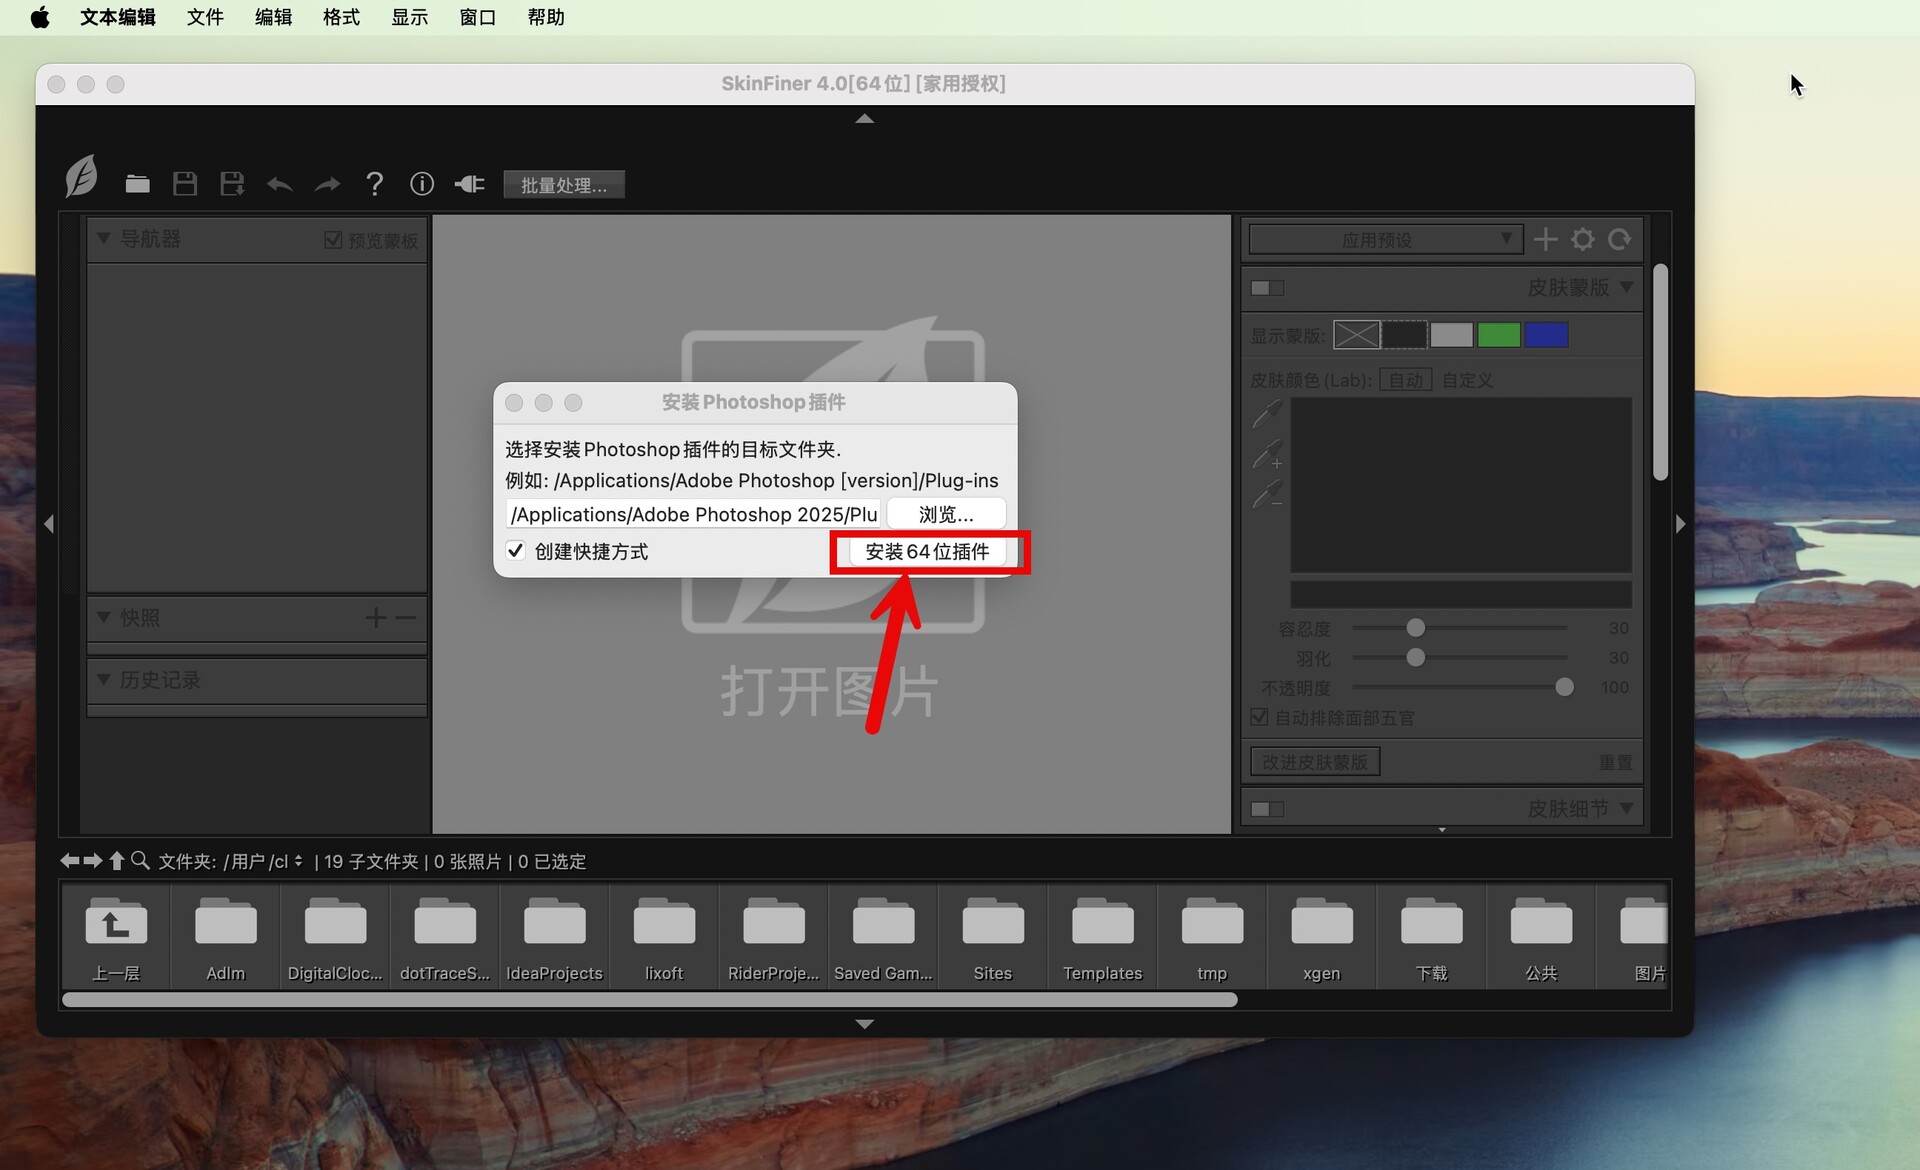
Task: Click the Save floppy disk icon
Action: coord(185,184)
